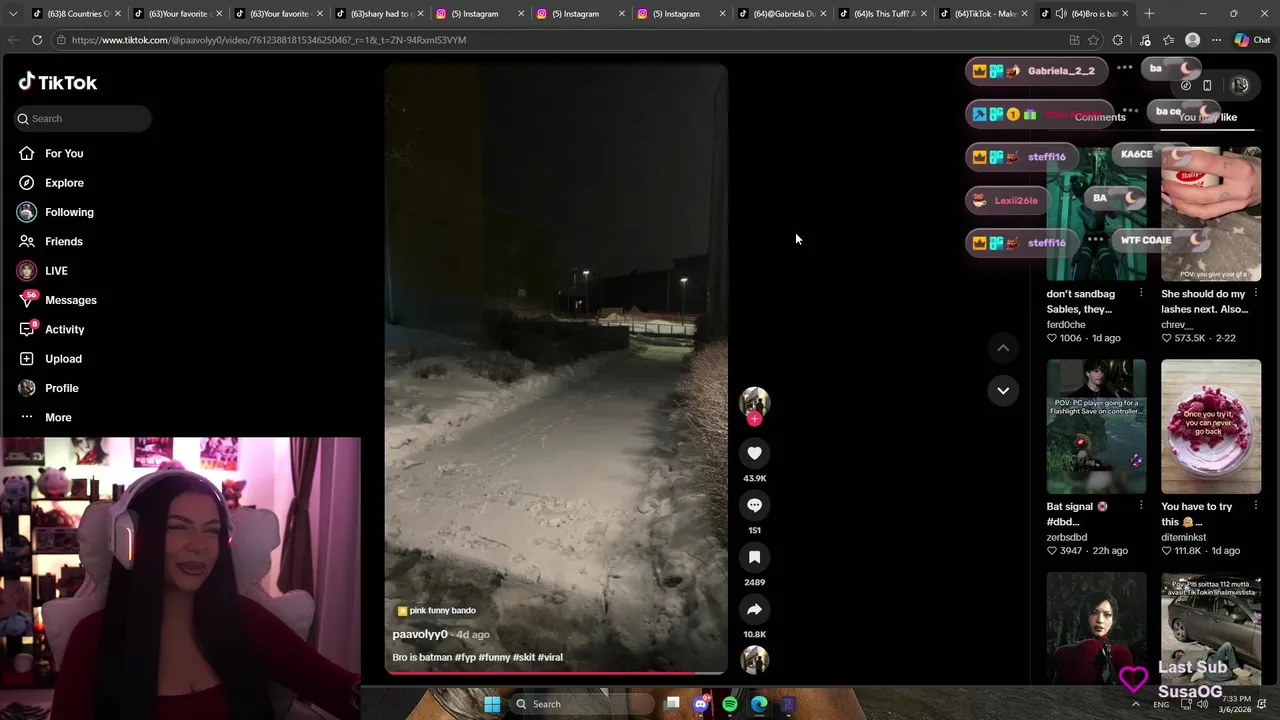Click the #fyp hashtag
Image resolution: width=1280 pixels, height=720 pixels.
(465, 657)
